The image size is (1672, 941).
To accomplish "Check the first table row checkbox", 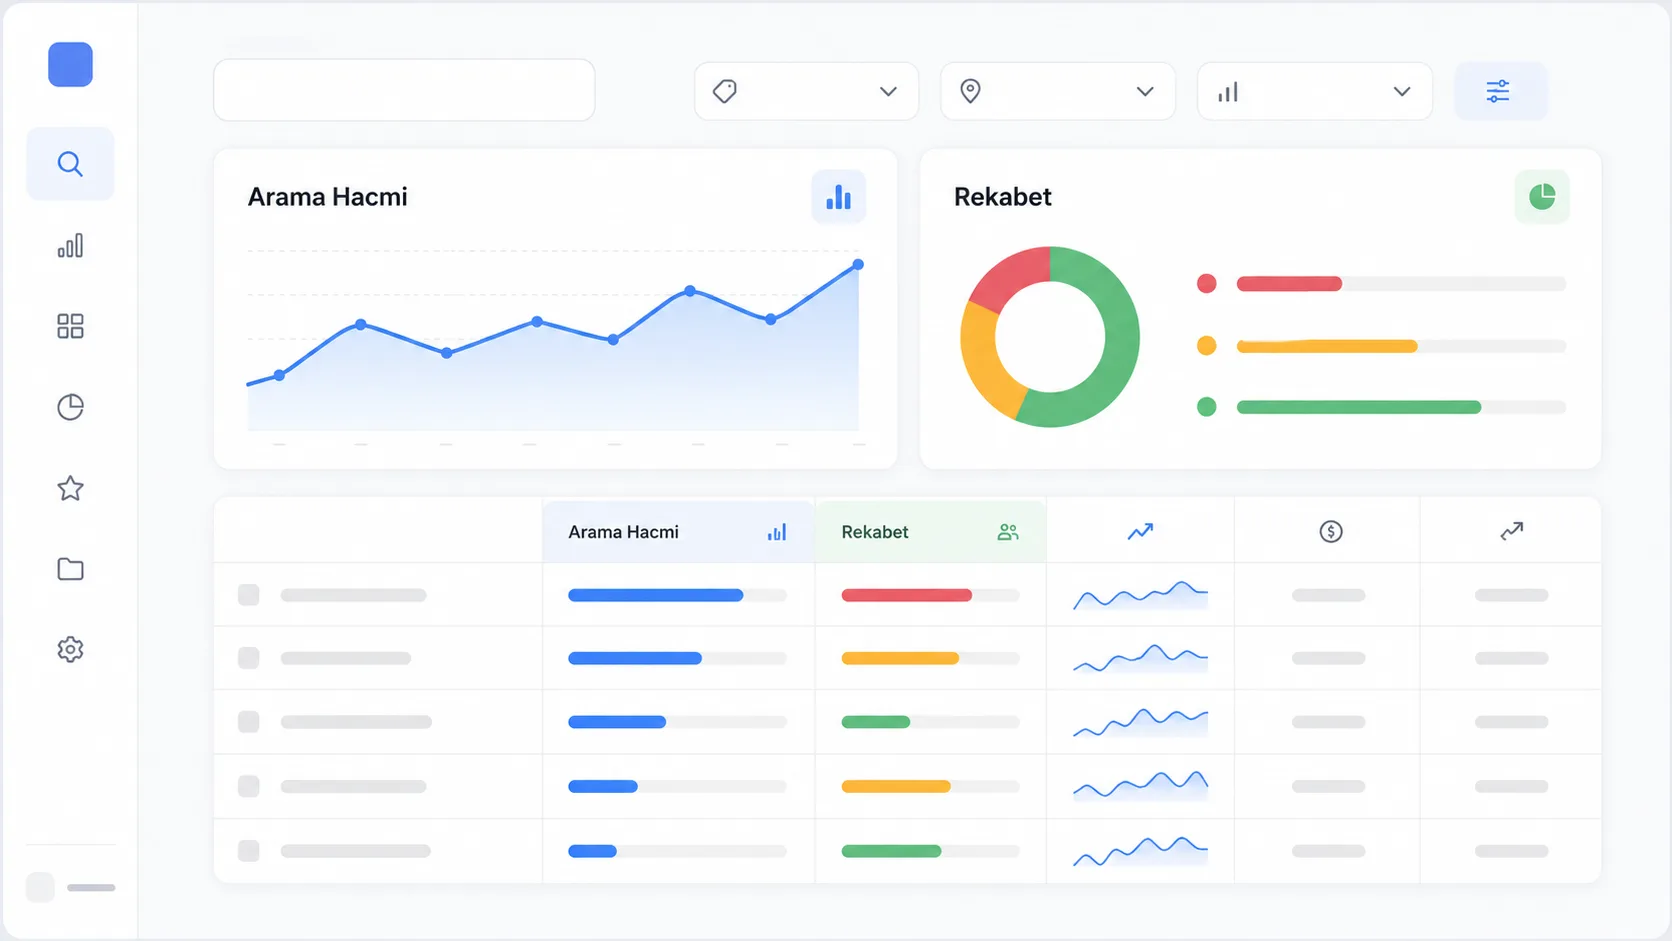I will [x=249, y=595].
